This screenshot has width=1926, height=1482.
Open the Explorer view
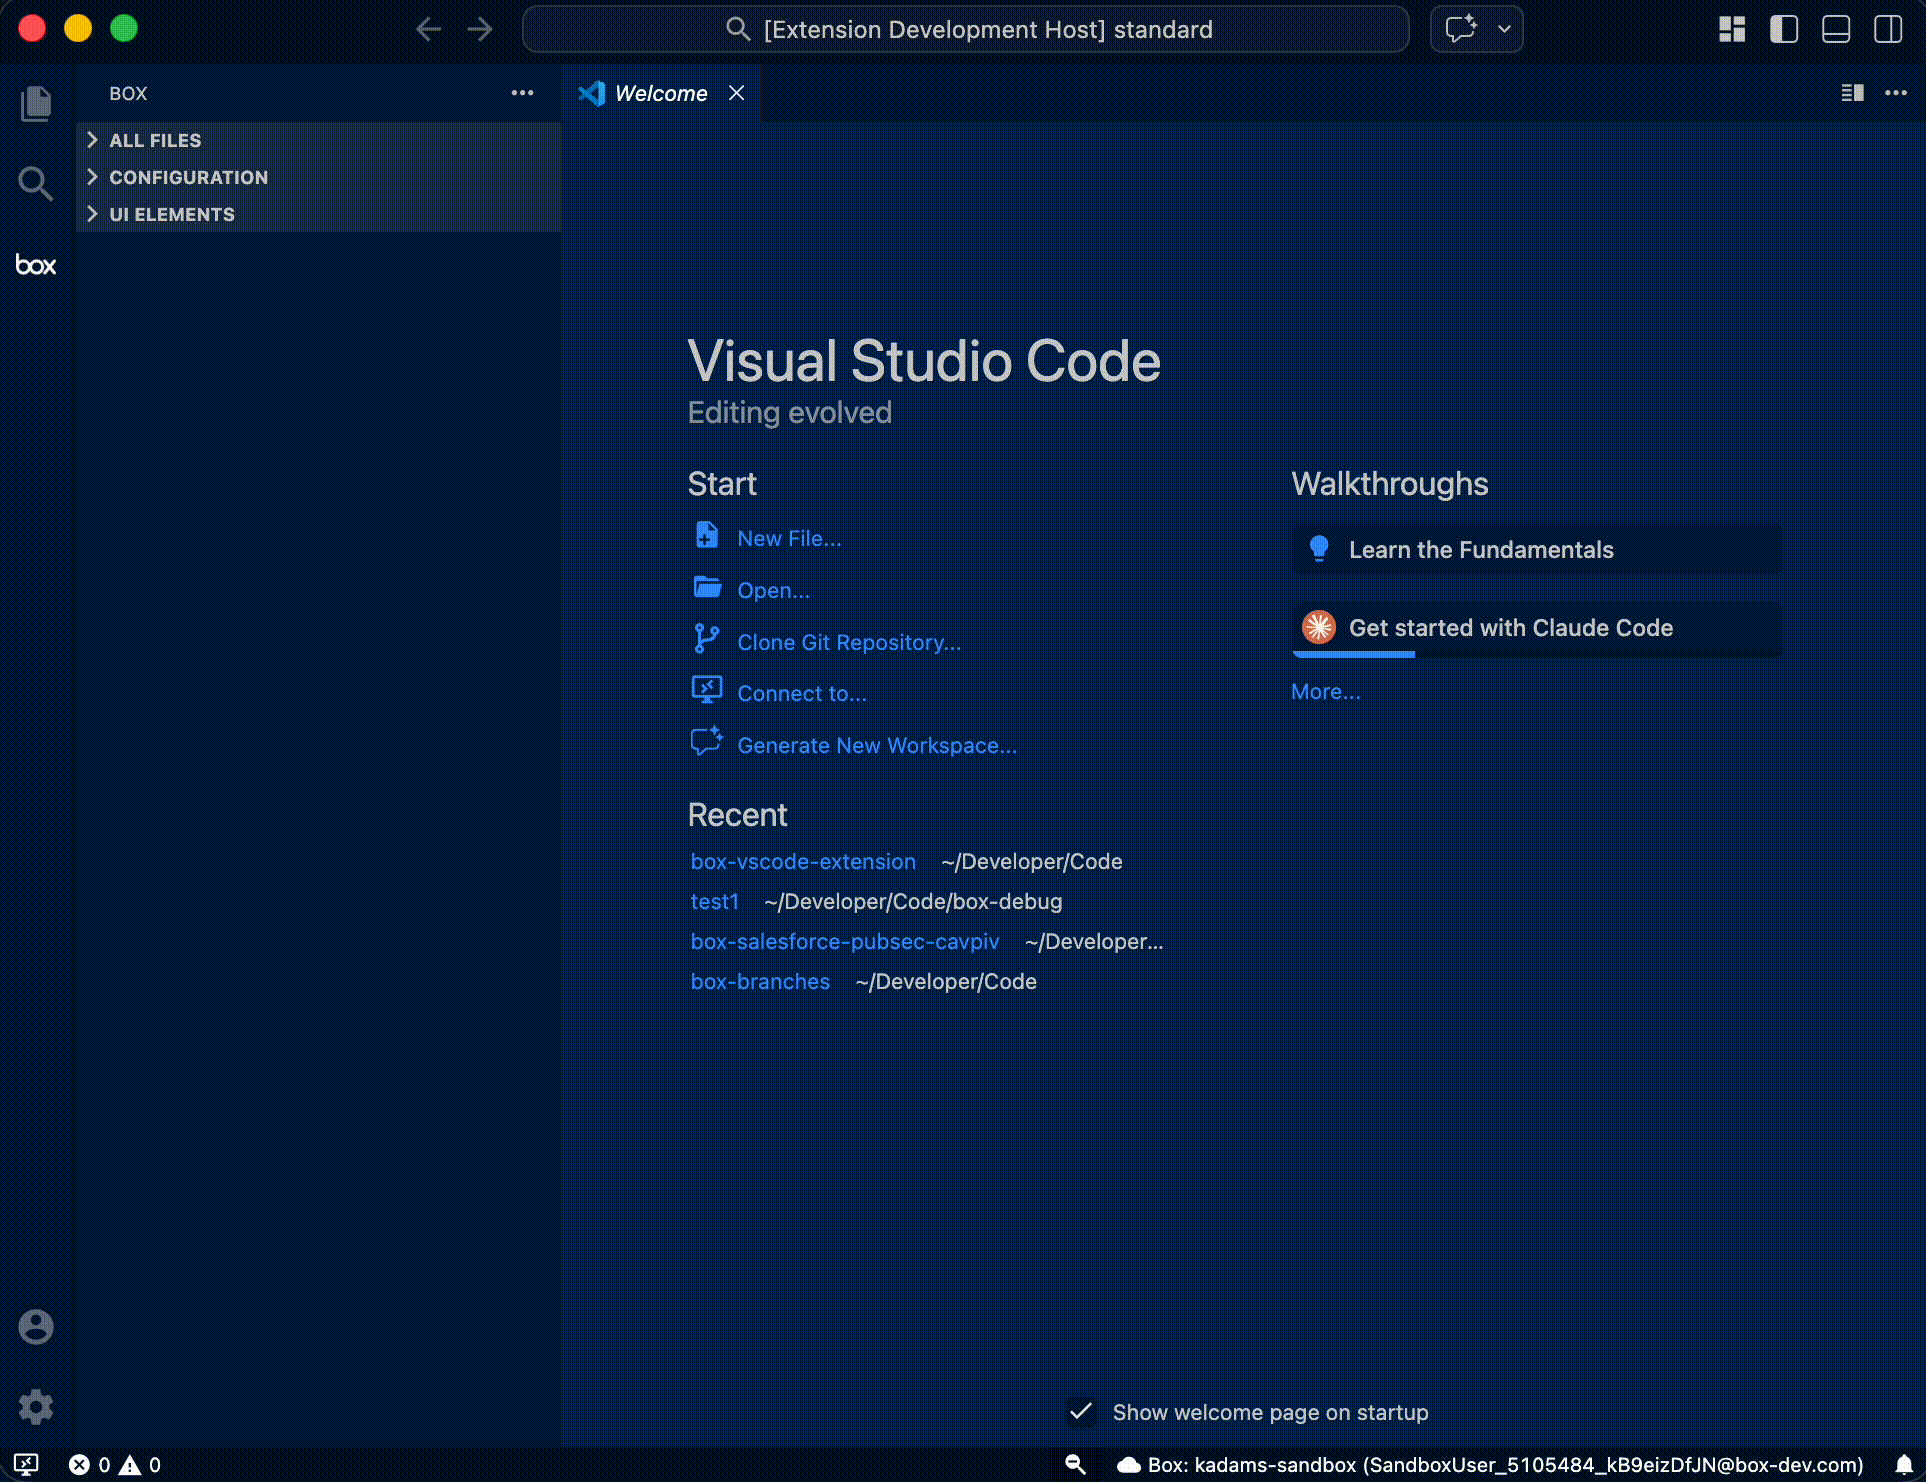(36, 103)
